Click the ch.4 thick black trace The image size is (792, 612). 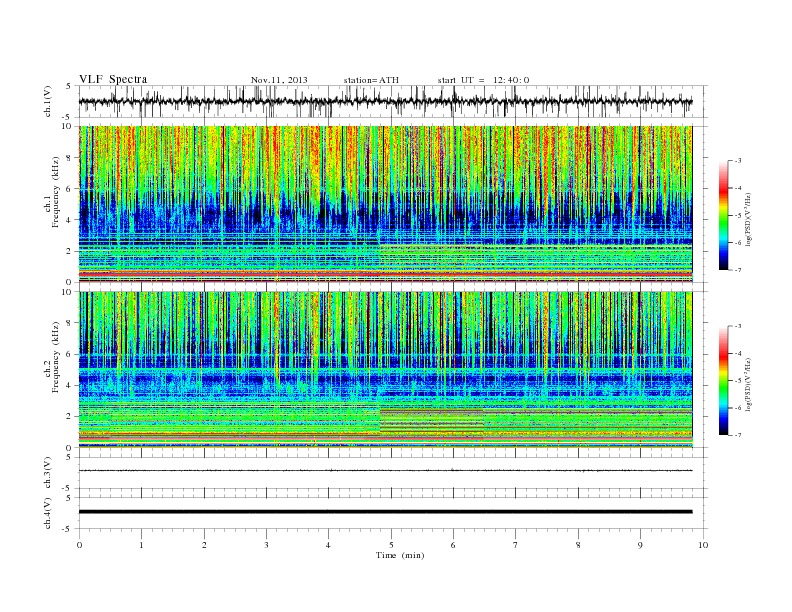[x=385, y=512]
